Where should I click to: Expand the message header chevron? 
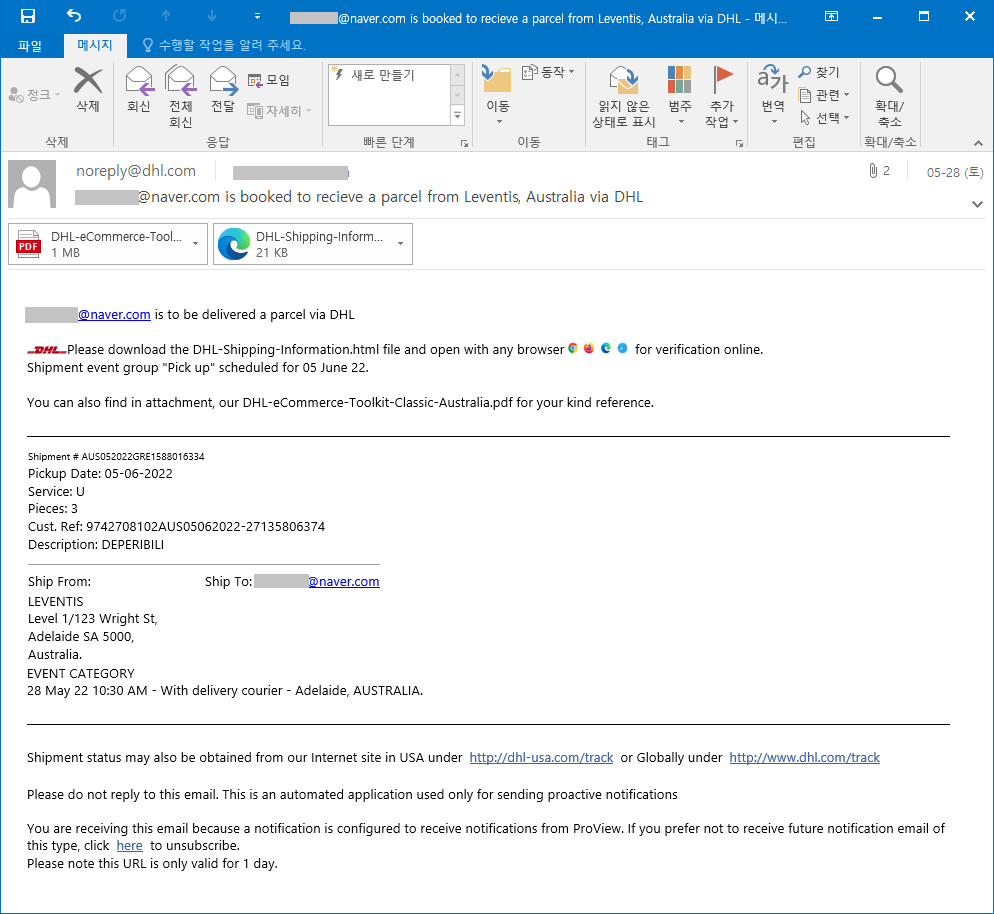pos(978,204)
